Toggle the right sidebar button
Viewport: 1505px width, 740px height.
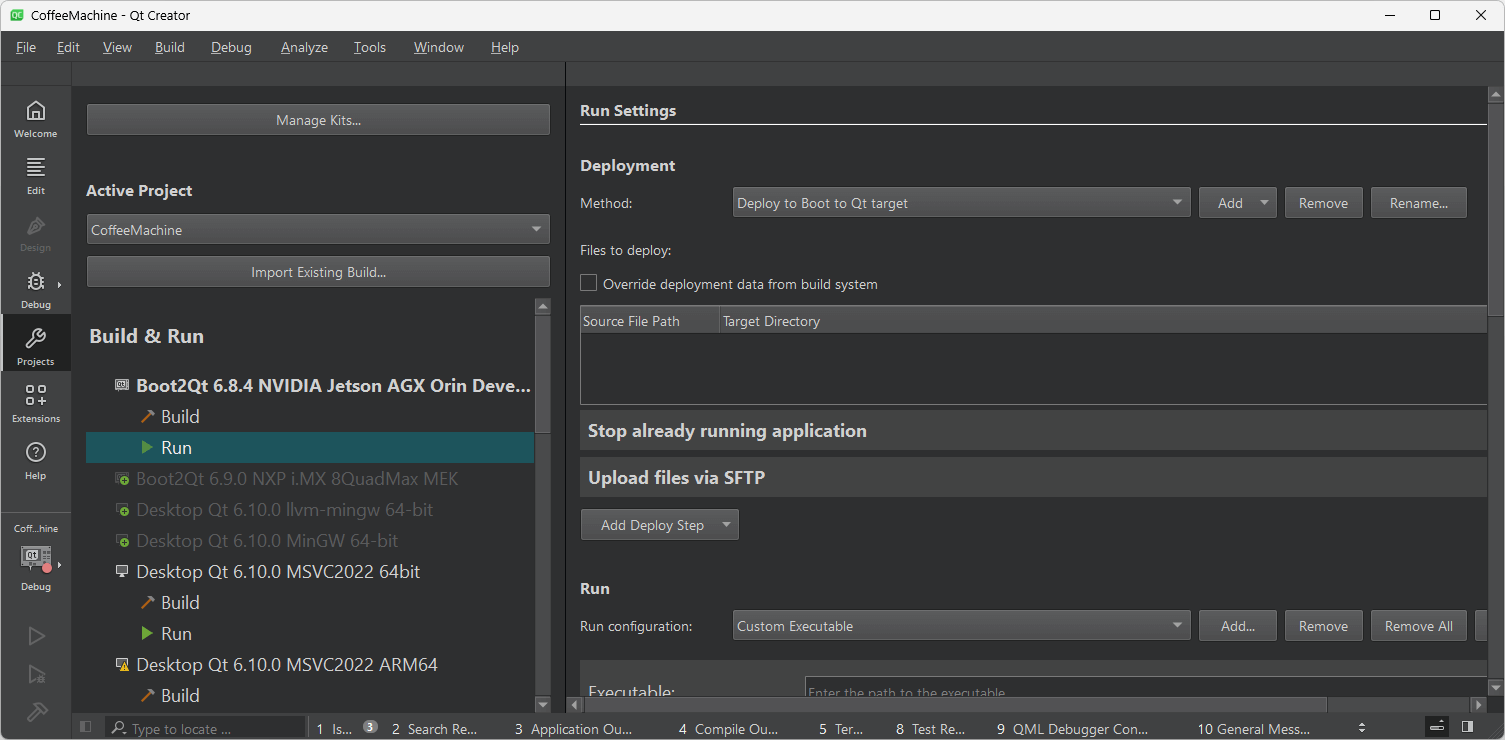click(1467, 727)
